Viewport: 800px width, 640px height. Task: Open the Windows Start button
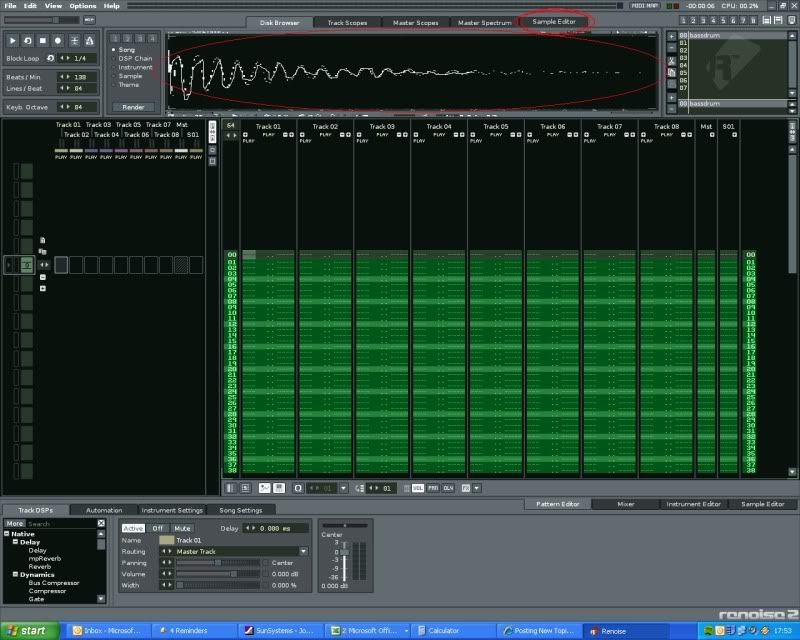click(x=28, y=631)
